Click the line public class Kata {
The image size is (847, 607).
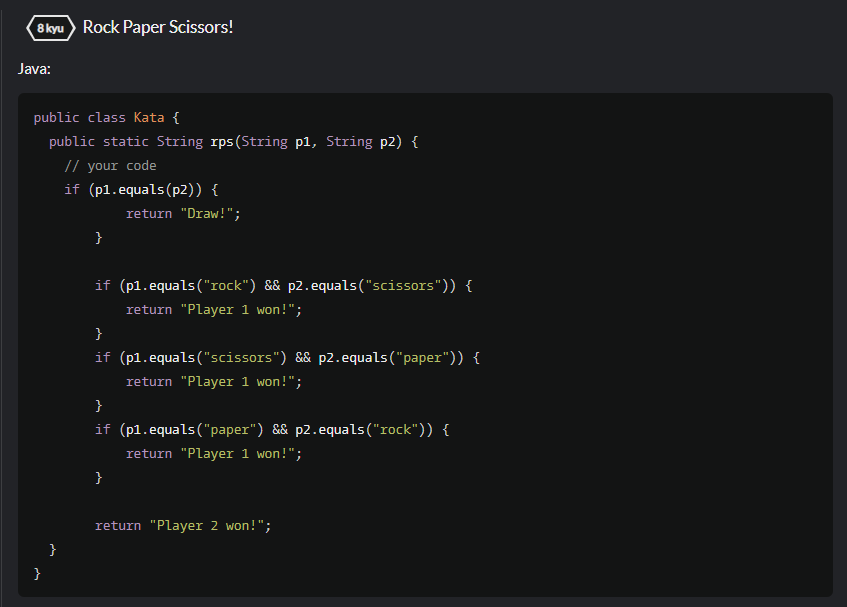[106, 118]
